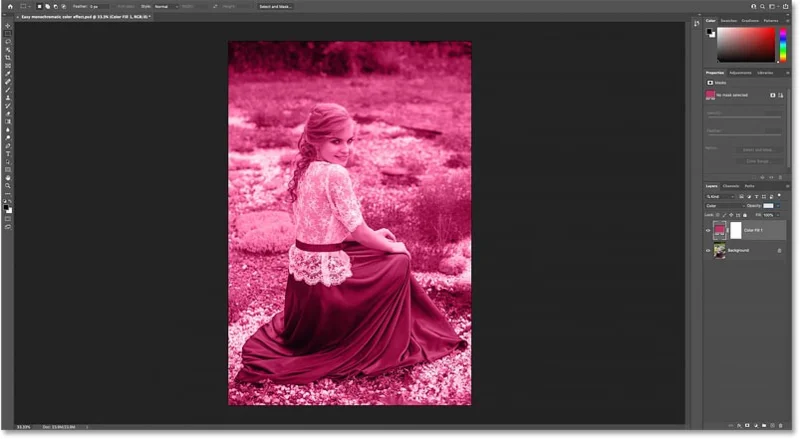800x439 pixels.
Task: Select the Dodge tool
Action: click(x=8, y=138)
